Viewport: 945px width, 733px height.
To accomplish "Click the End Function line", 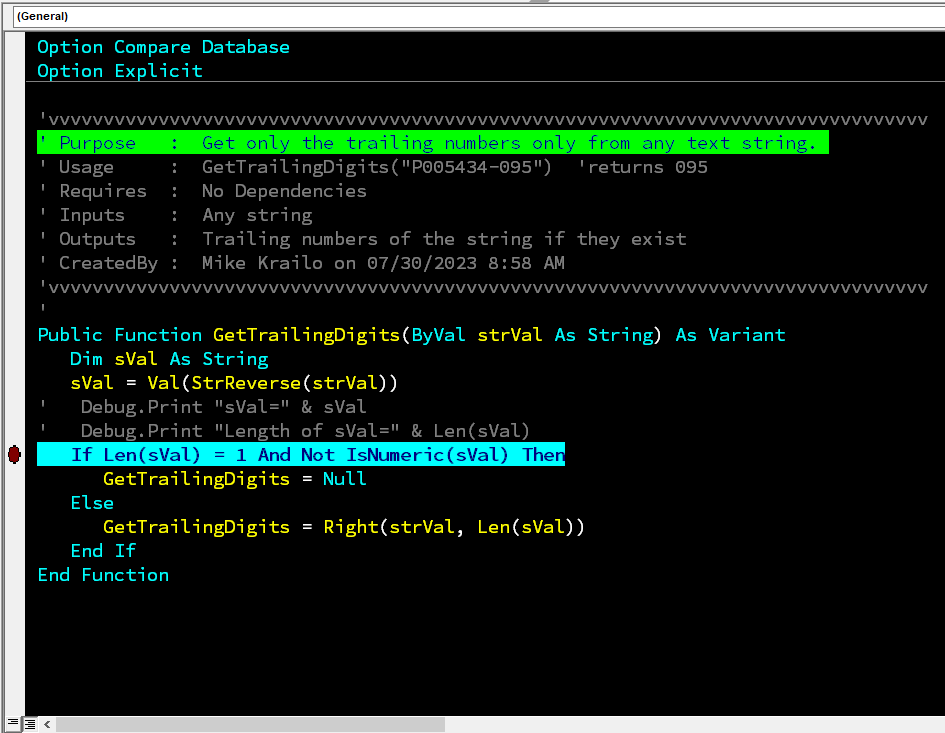I will coord(103,575).
